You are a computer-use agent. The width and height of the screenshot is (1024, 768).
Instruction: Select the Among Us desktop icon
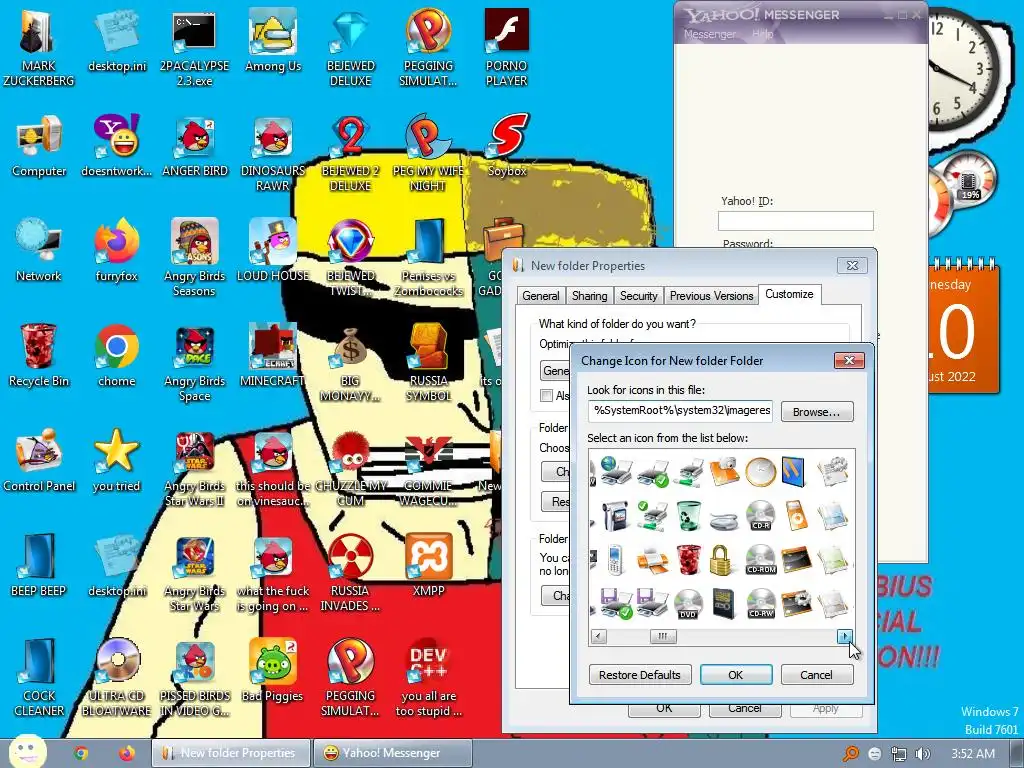pos(272,41)
